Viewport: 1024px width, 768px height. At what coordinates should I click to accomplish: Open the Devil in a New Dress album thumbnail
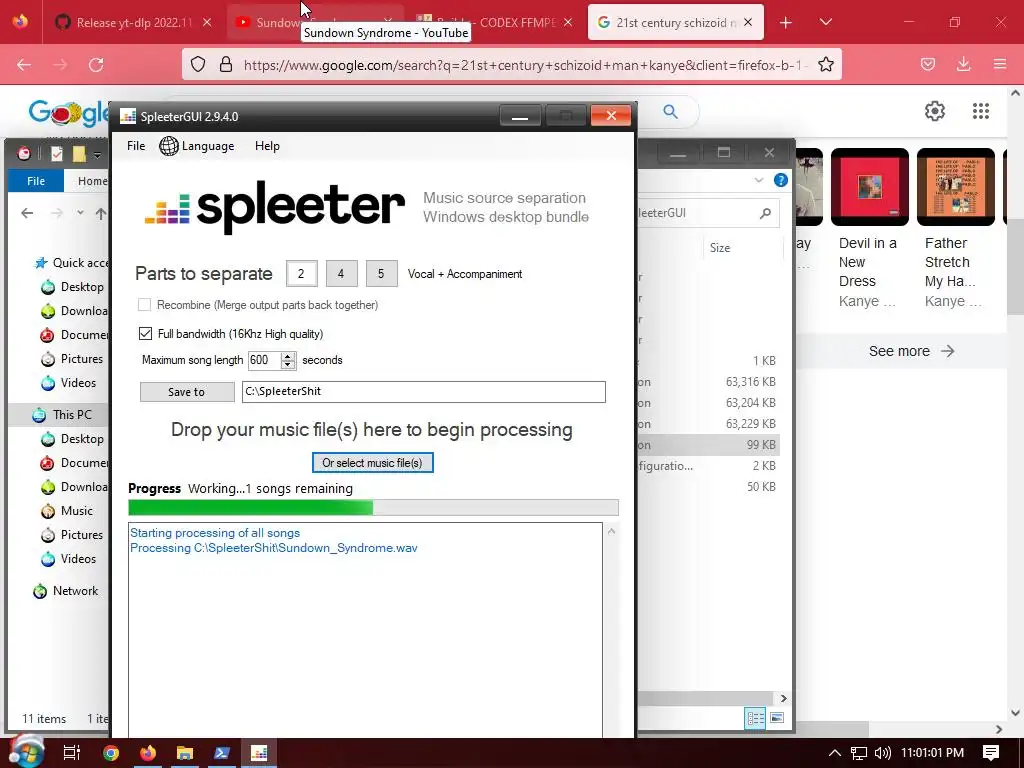point(869,187)
